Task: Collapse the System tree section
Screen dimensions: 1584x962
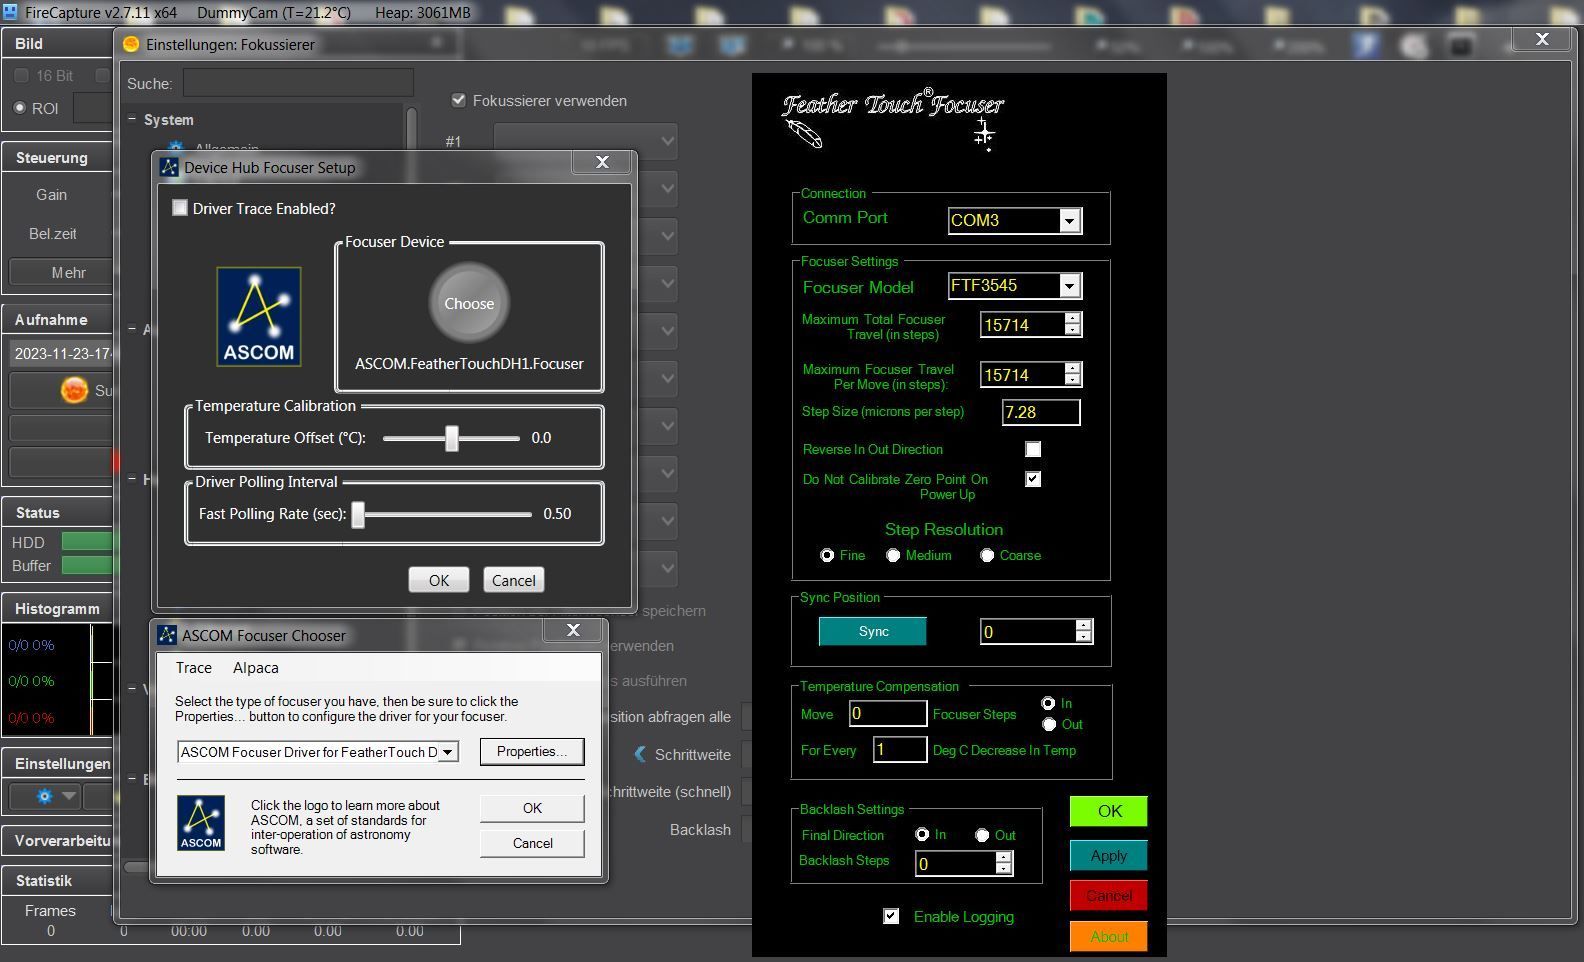Action: [132, 118]
